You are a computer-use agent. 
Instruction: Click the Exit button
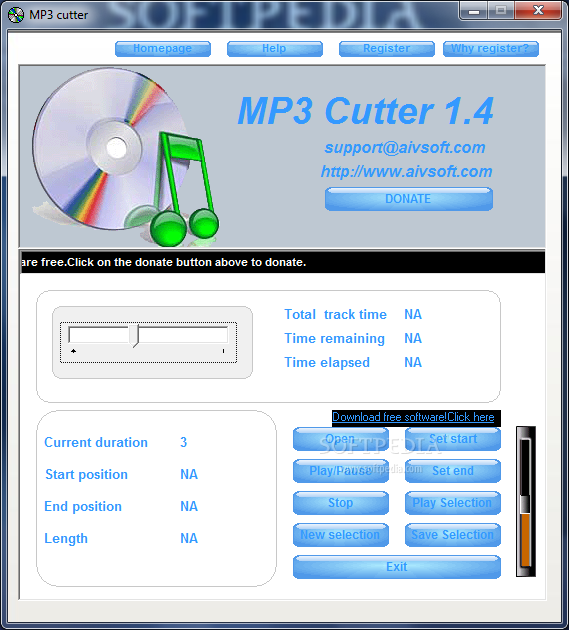click(397, 567)
